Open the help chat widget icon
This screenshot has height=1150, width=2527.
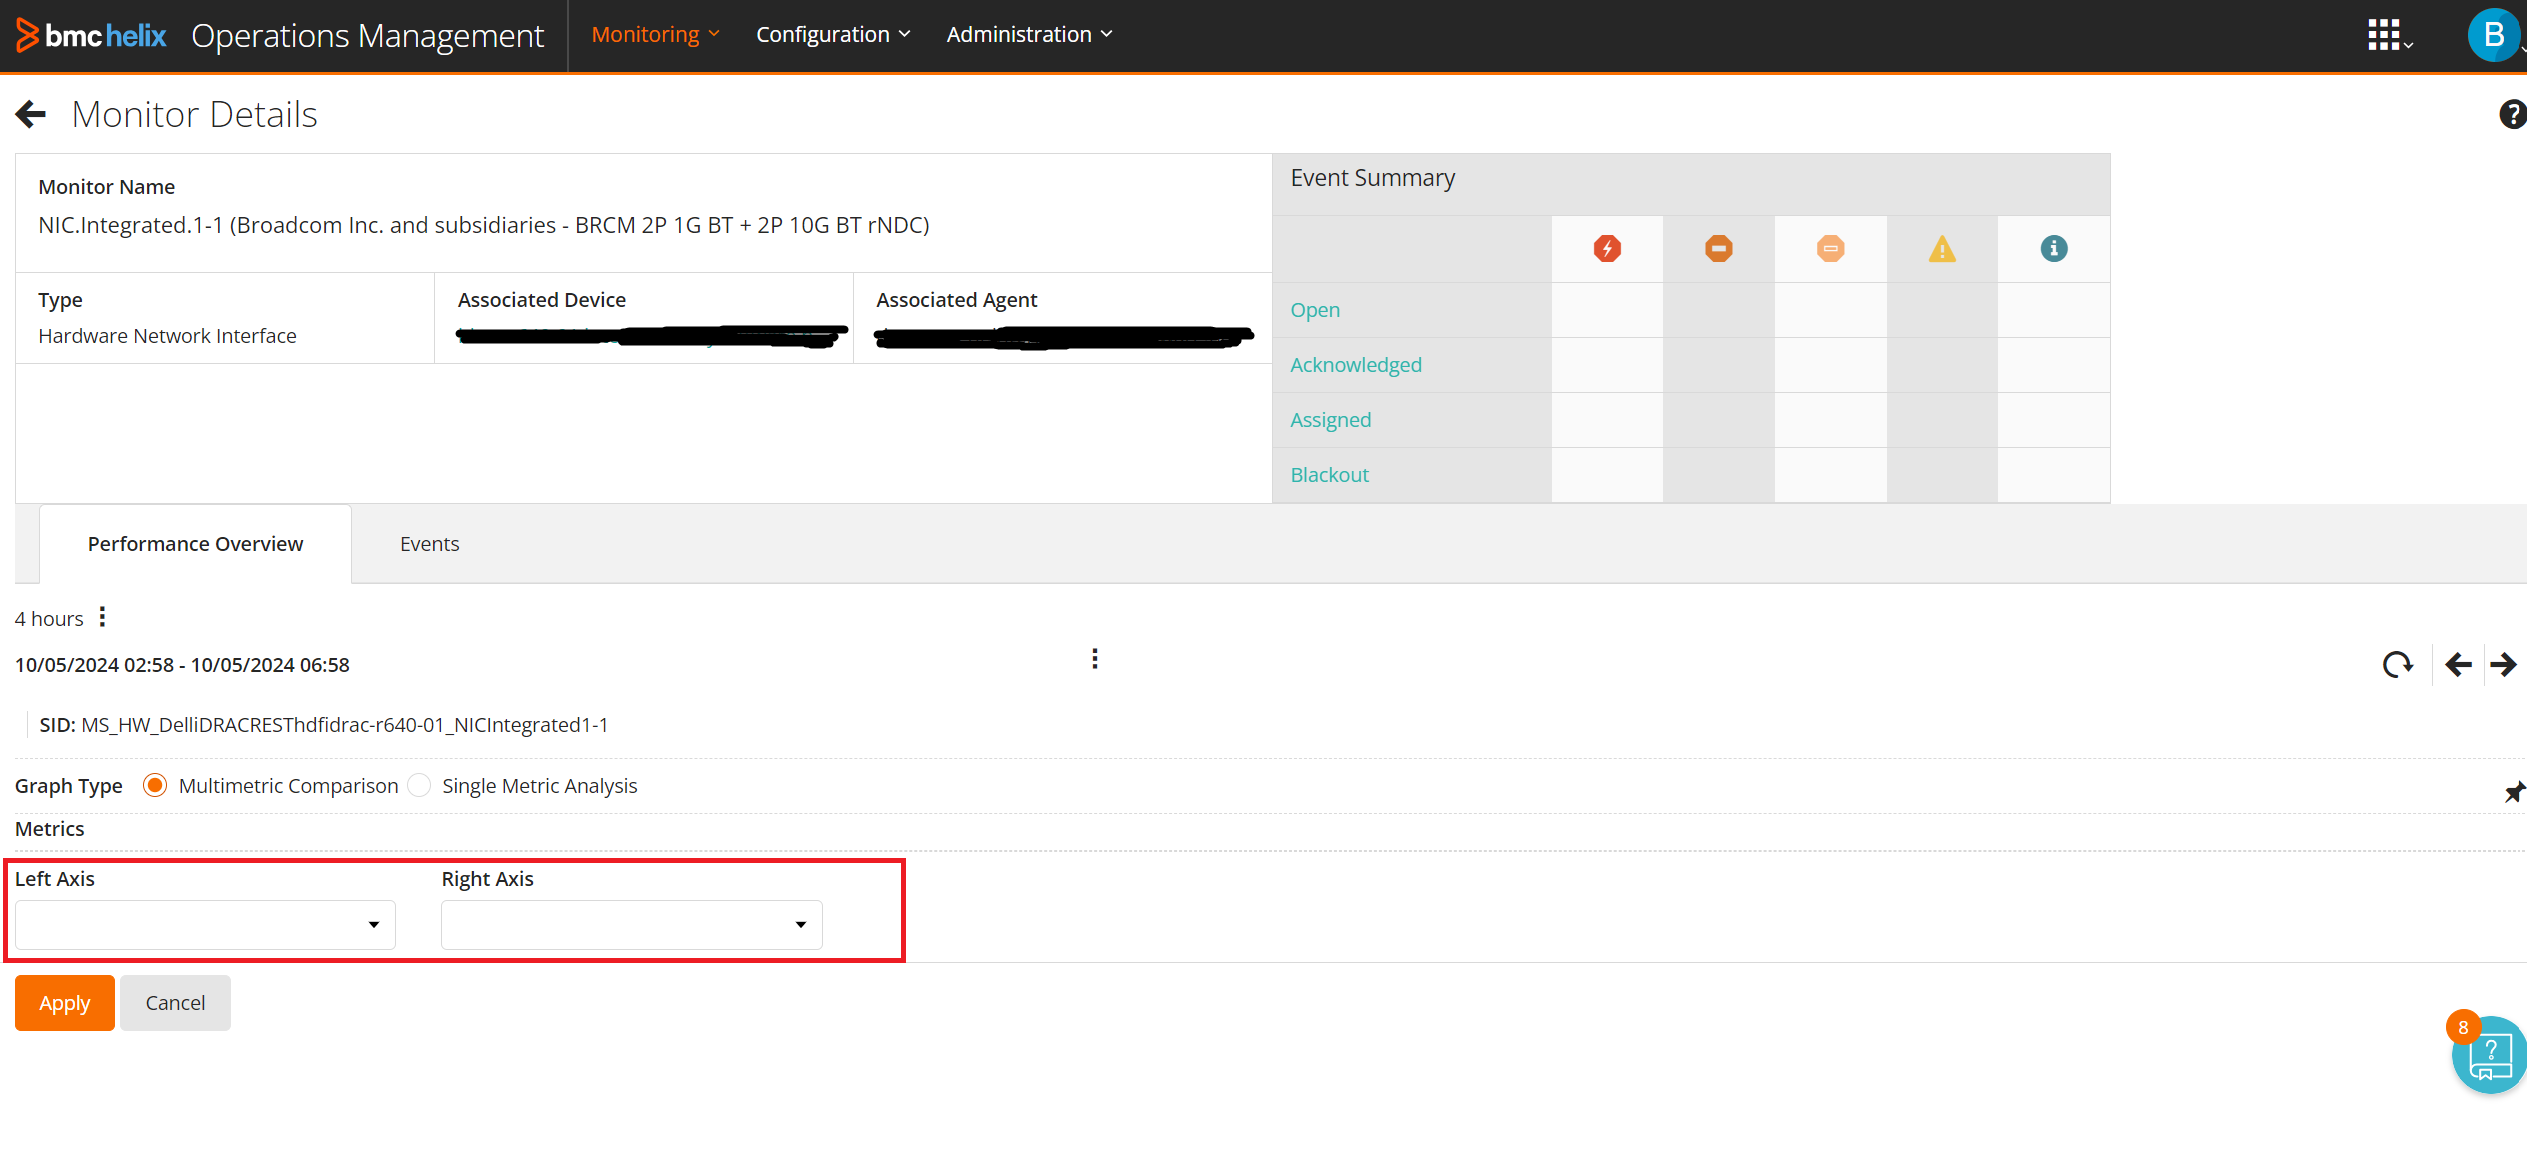point(2488,1056)
